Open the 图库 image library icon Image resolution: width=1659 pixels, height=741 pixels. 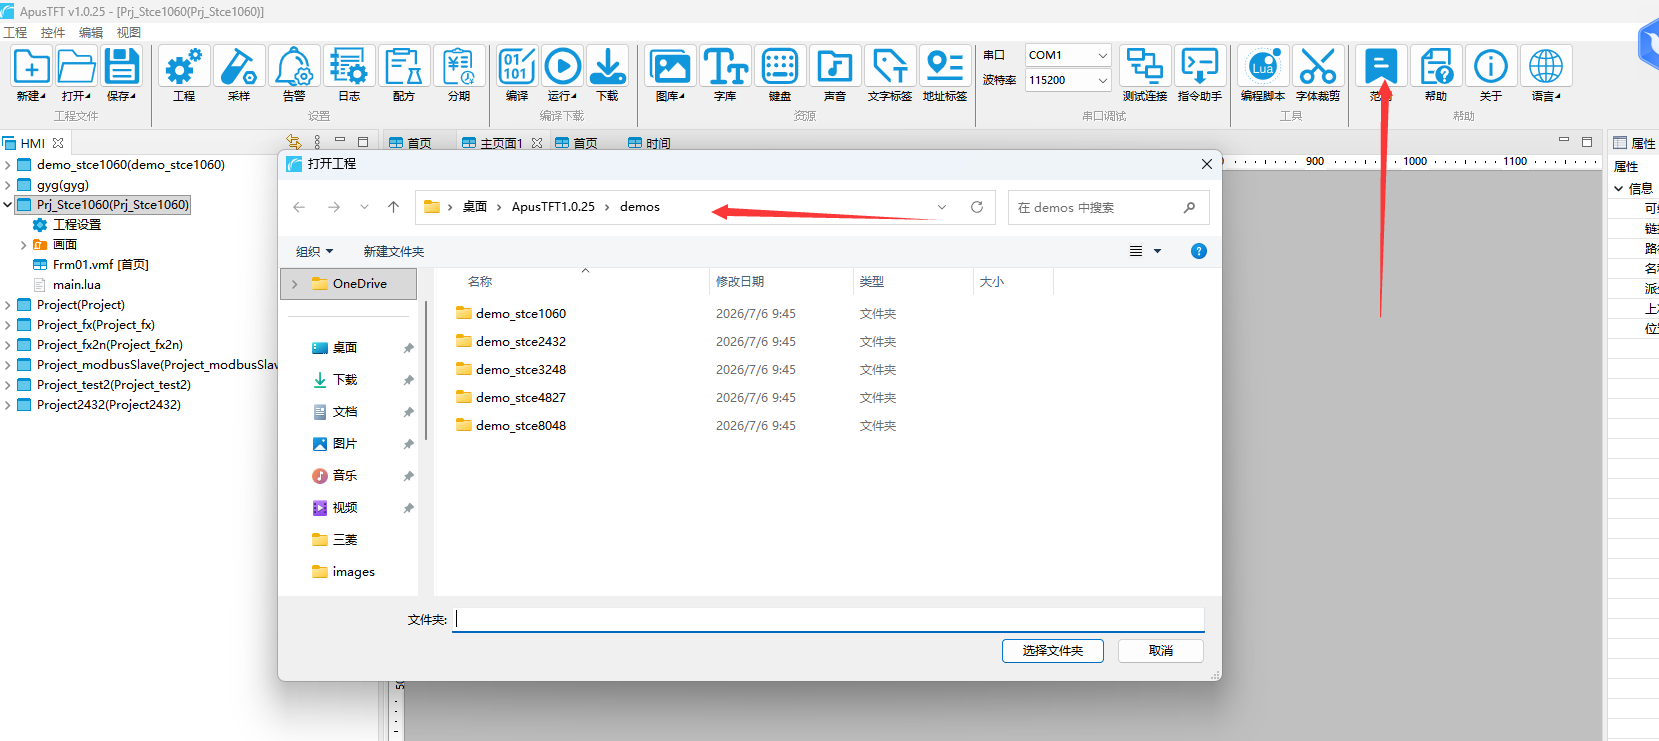tap(670, 67)
